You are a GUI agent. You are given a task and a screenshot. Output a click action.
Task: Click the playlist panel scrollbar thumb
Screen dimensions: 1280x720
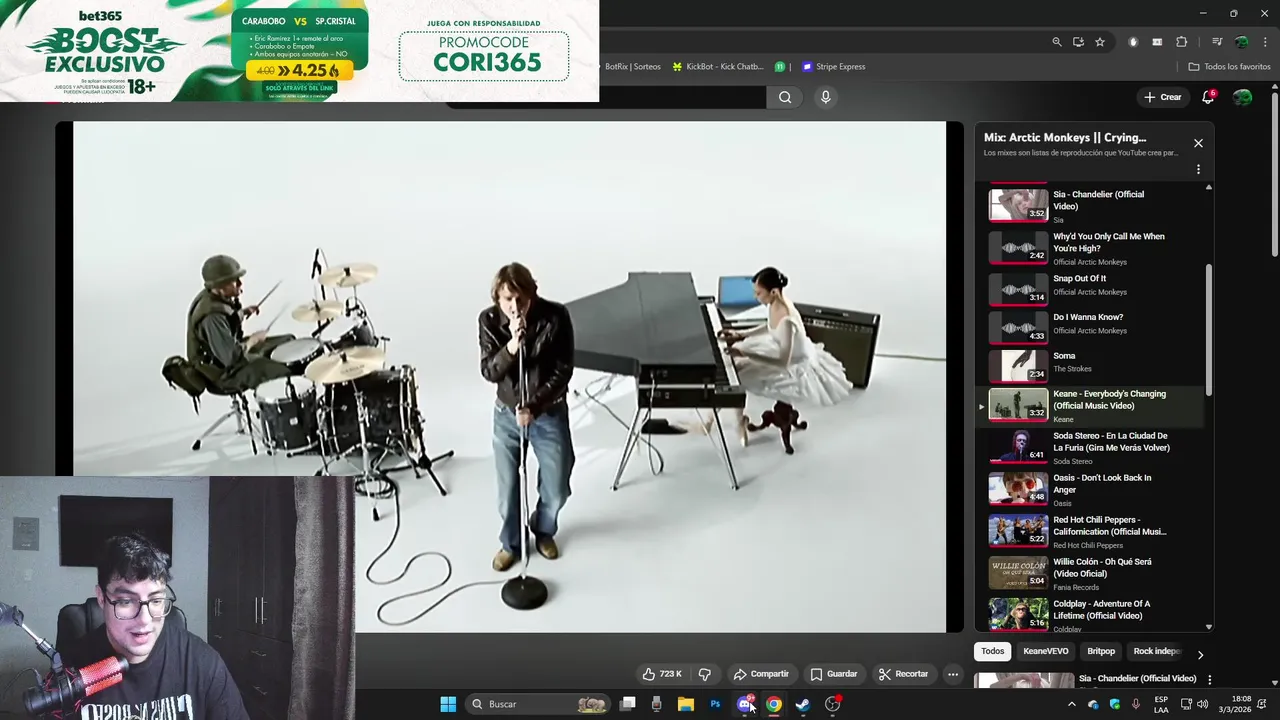click(1208, 330)
